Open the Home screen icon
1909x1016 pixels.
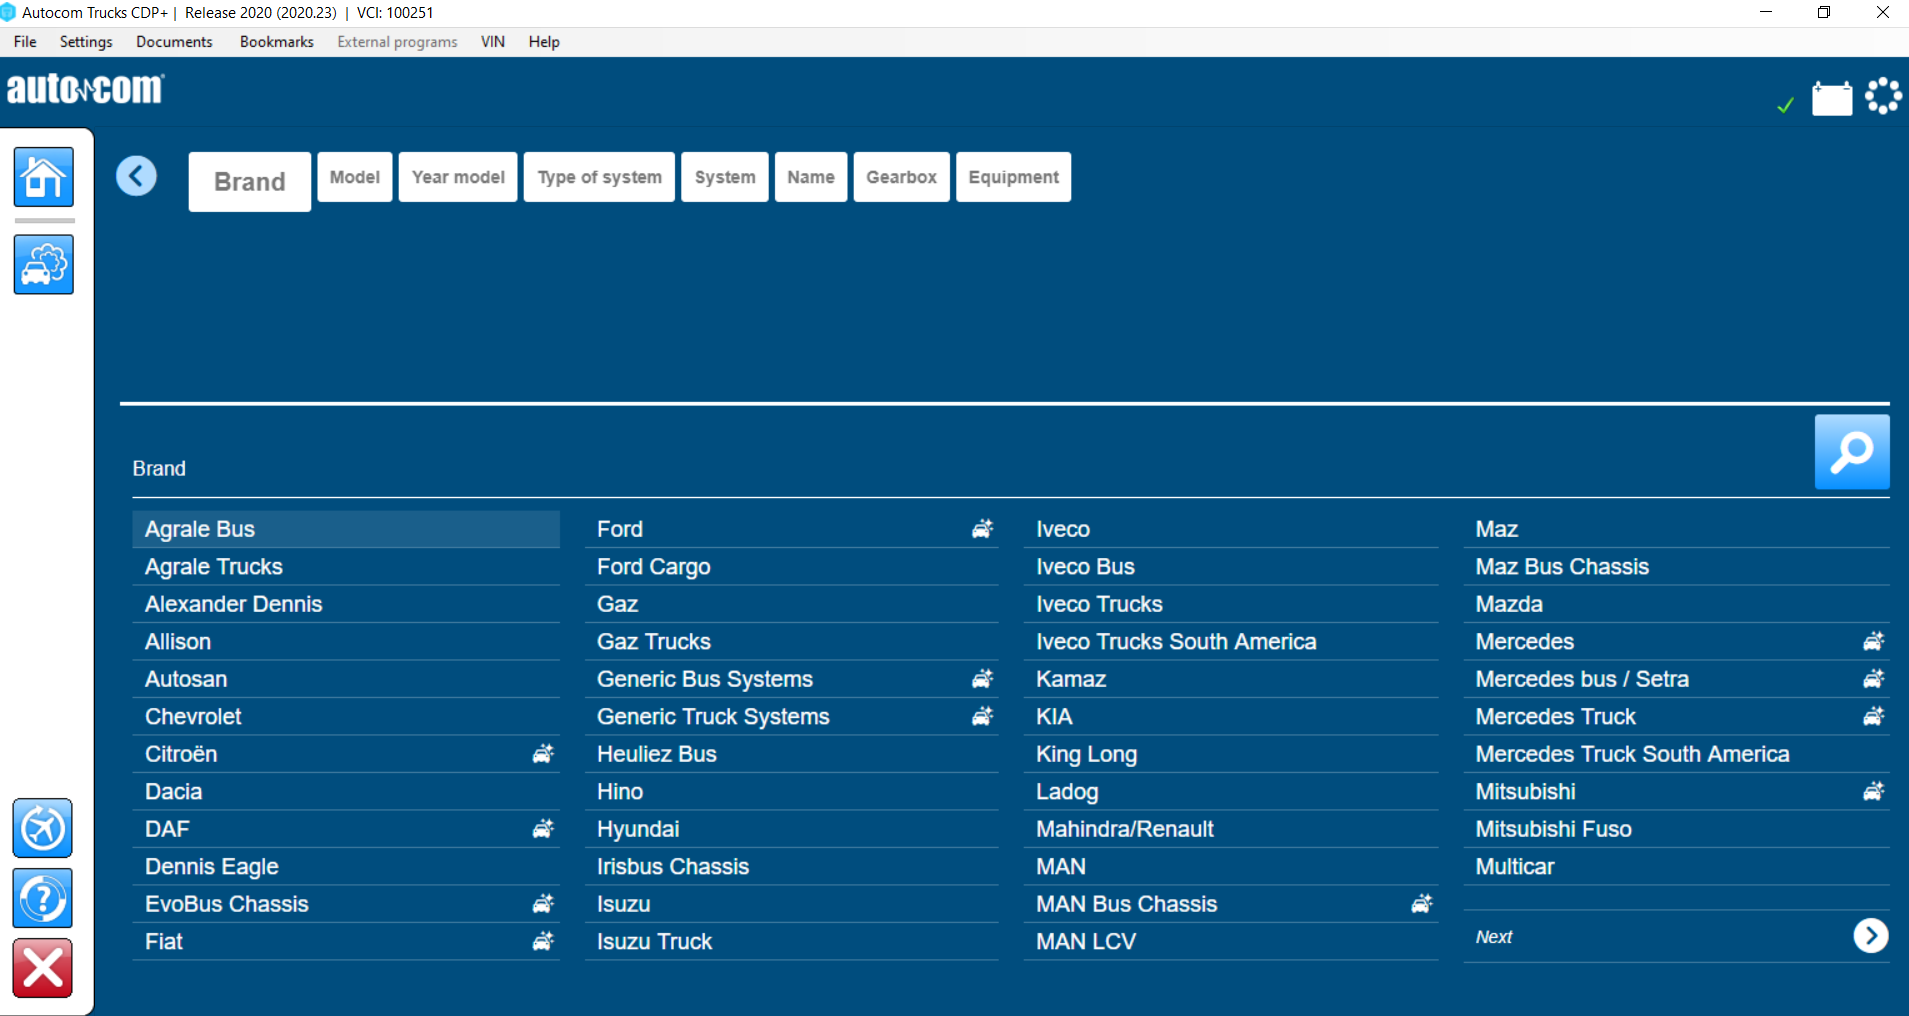(x=43, y=177)
